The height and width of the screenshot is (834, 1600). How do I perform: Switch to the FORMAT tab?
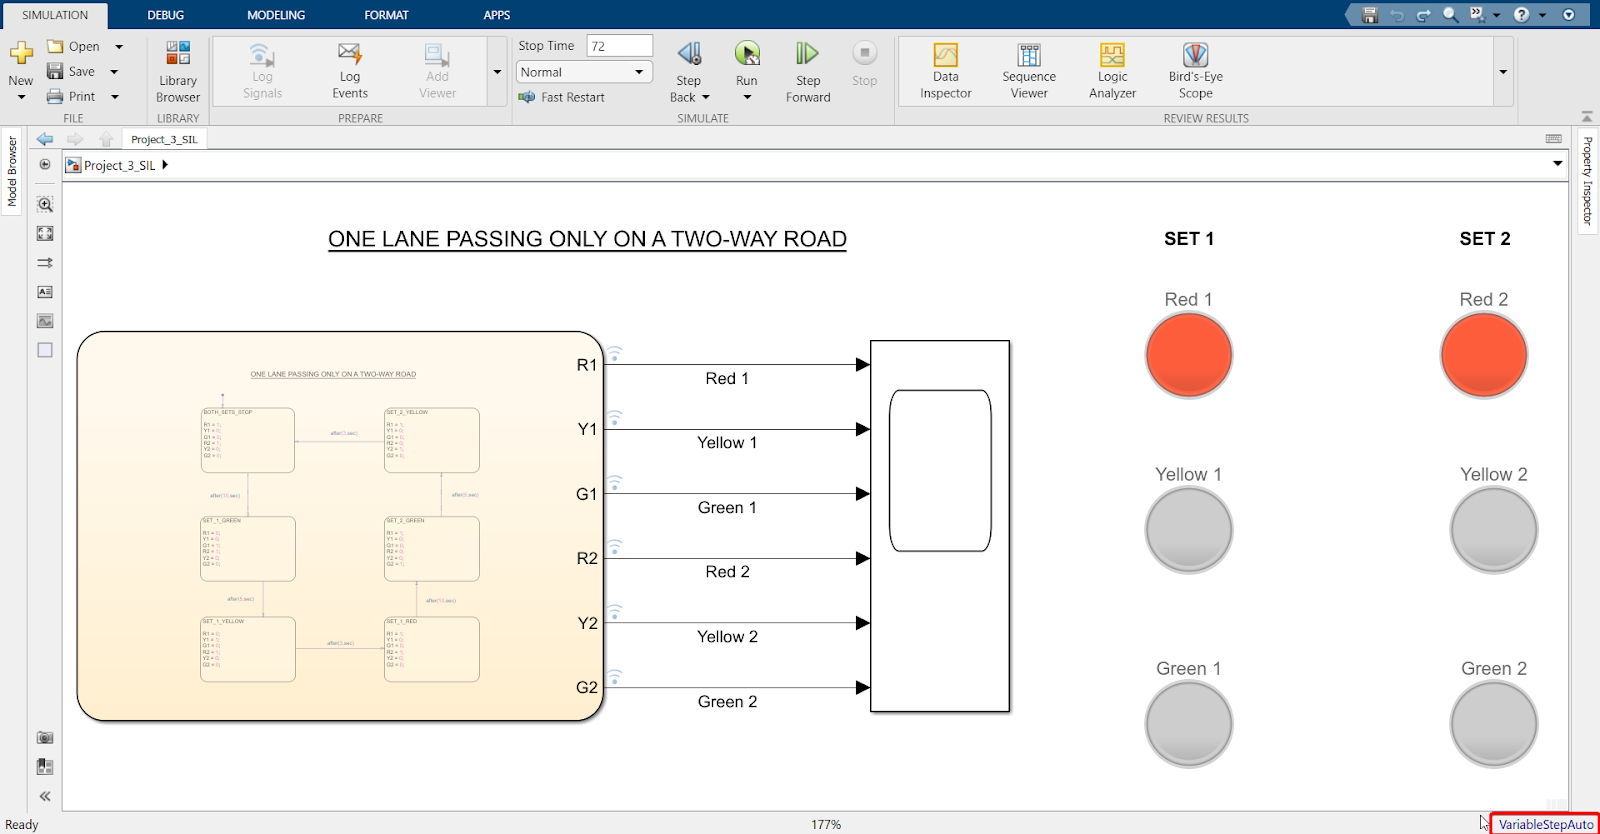point(387,15)
